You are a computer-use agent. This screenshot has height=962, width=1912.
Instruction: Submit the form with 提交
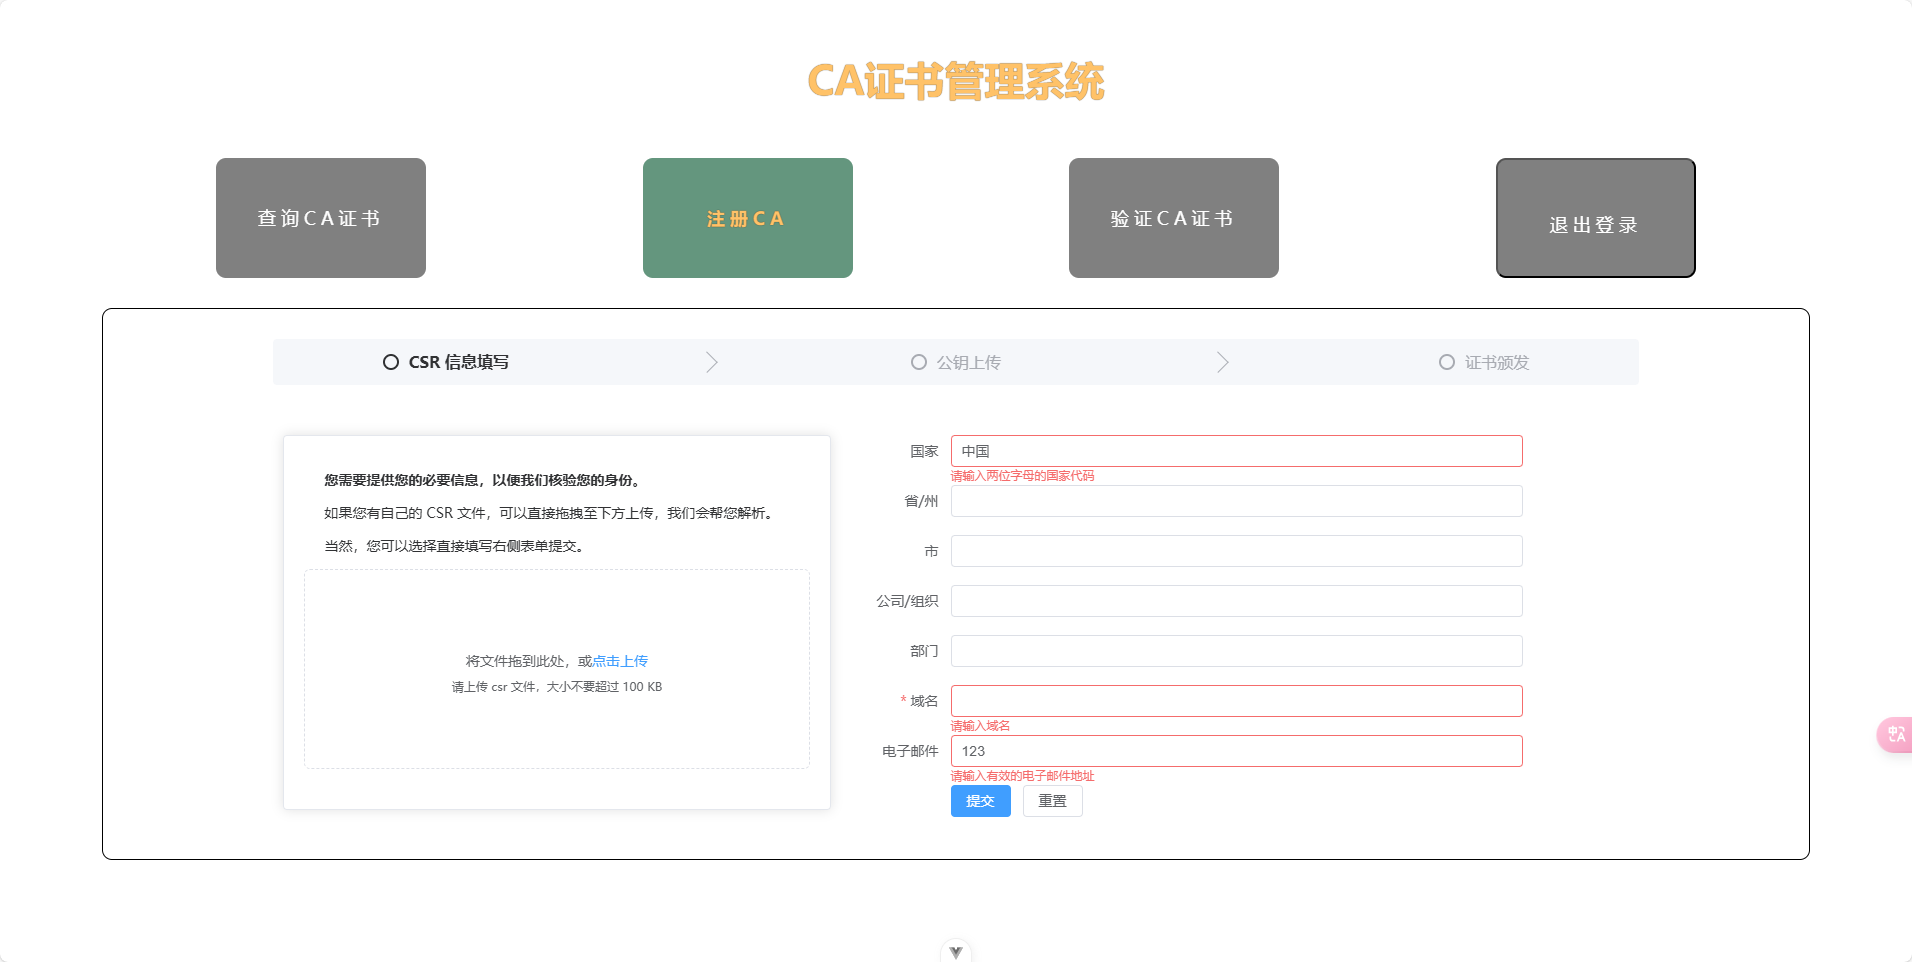point(981,801)
